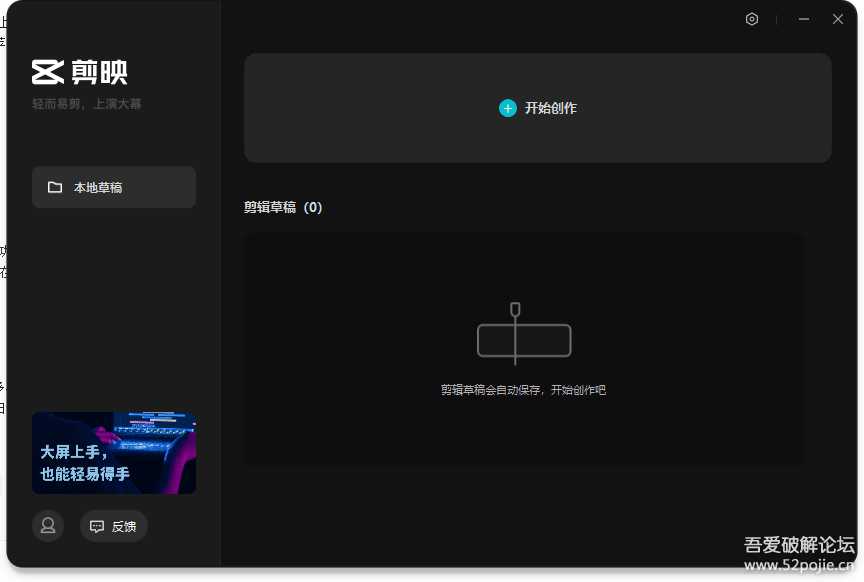This screenshot has height=582, width=864.
Task: Click the 轻而易剪，上演大幕 tagline
Action: [88, 102]
